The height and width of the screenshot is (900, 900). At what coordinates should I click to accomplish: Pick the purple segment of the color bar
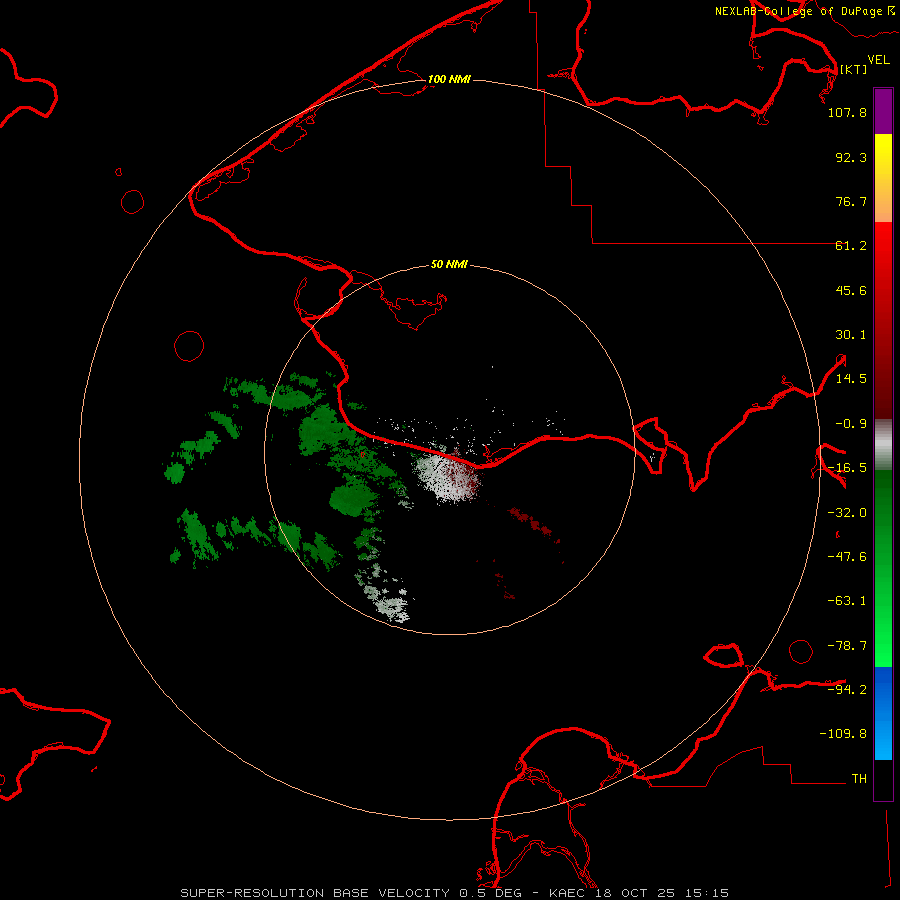click(883, 111)
